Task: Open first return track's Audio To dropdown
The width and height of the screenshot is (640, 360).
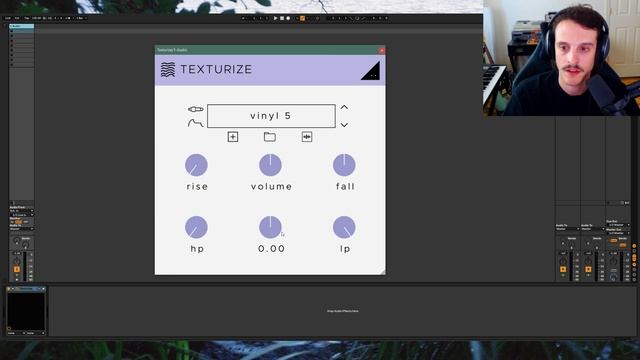Action: (x=567, y=229)
